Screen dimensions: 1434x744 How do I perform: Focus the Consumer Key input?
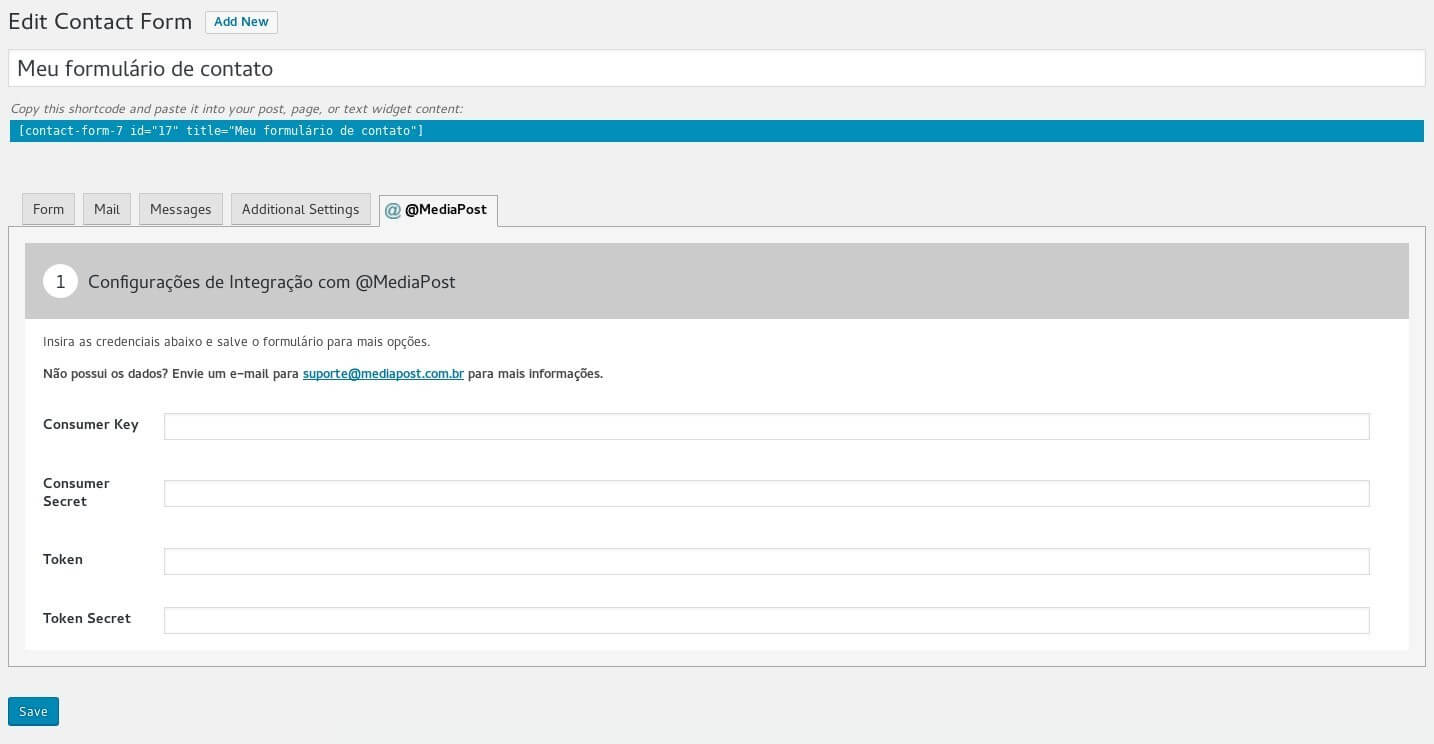coord(766,426)
